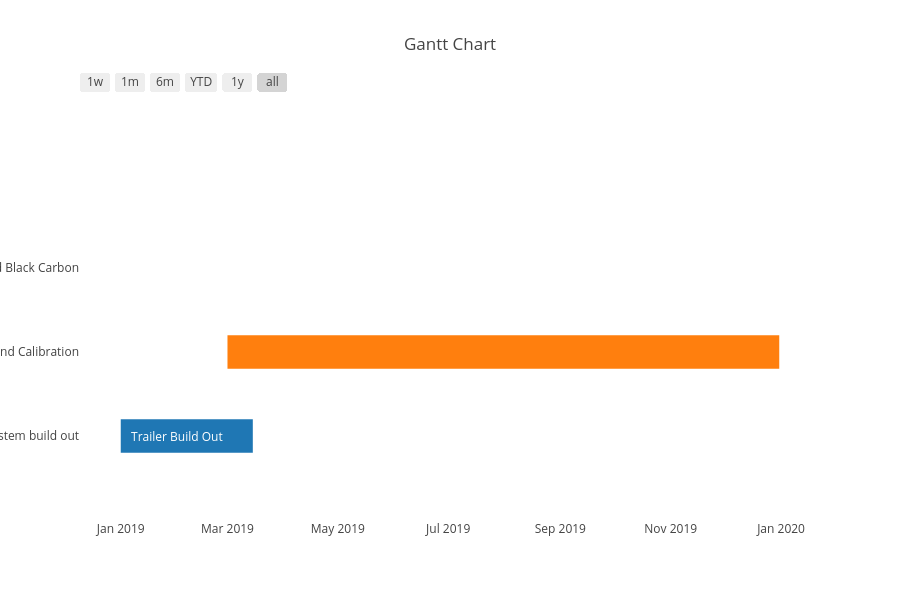The height and width of the screenshot is (600, 900).
Task: Click the Jul 2019 date tick
Action: point(448,529)
